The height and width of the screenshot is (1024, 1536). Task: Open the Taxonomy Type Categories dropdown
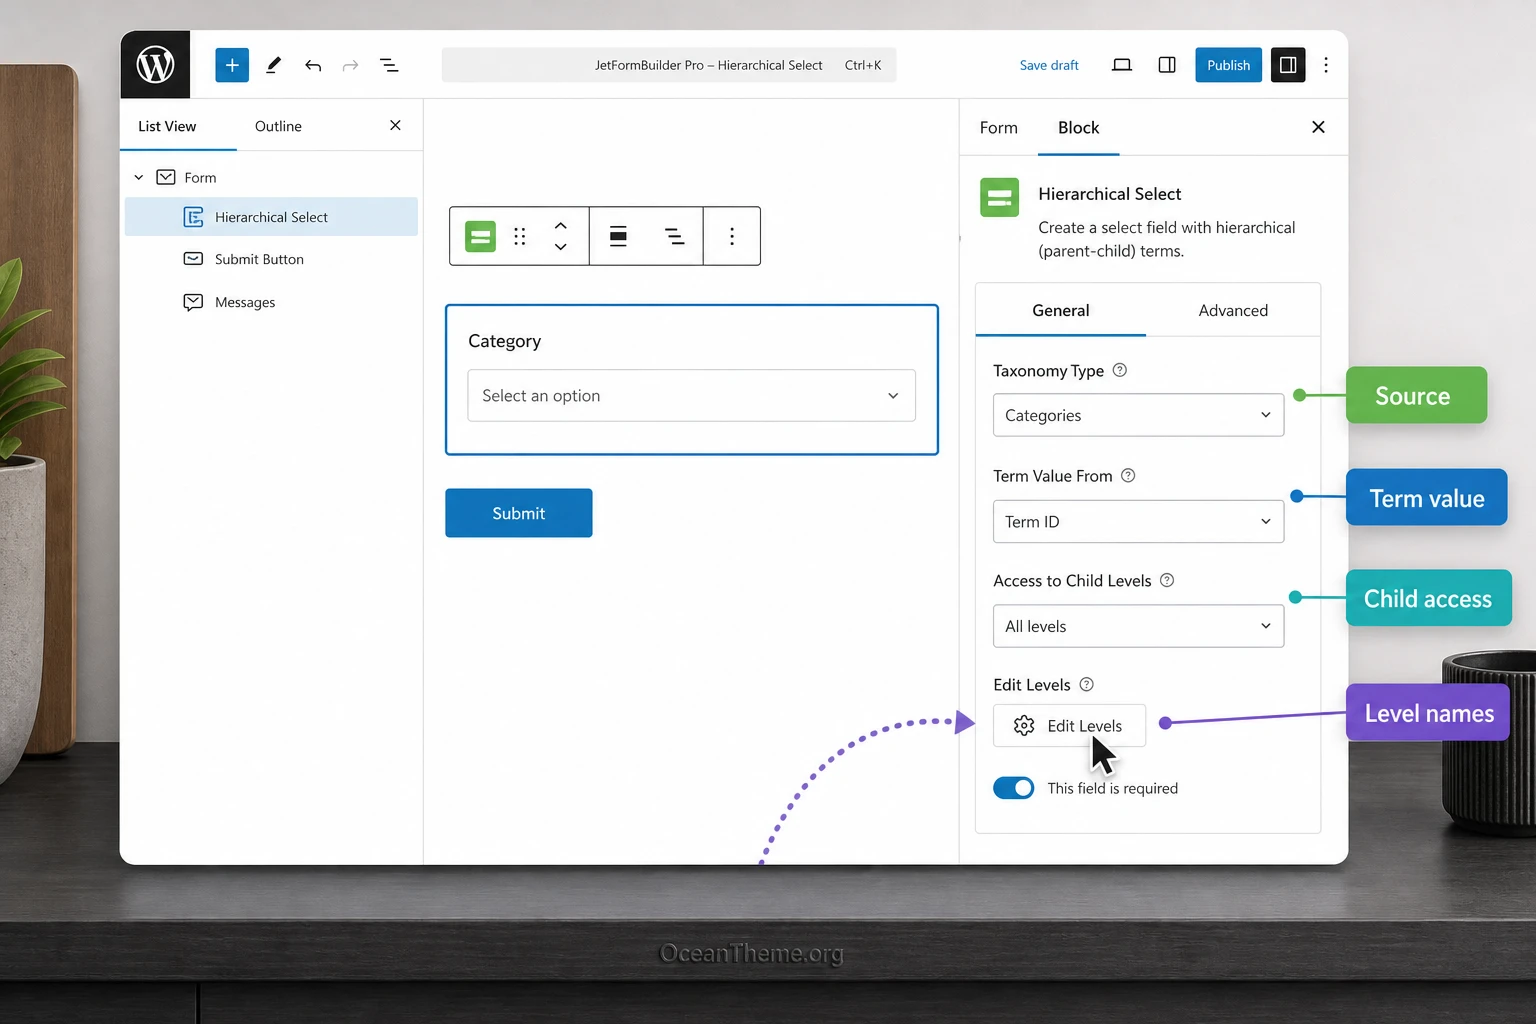click(1138, 415)
